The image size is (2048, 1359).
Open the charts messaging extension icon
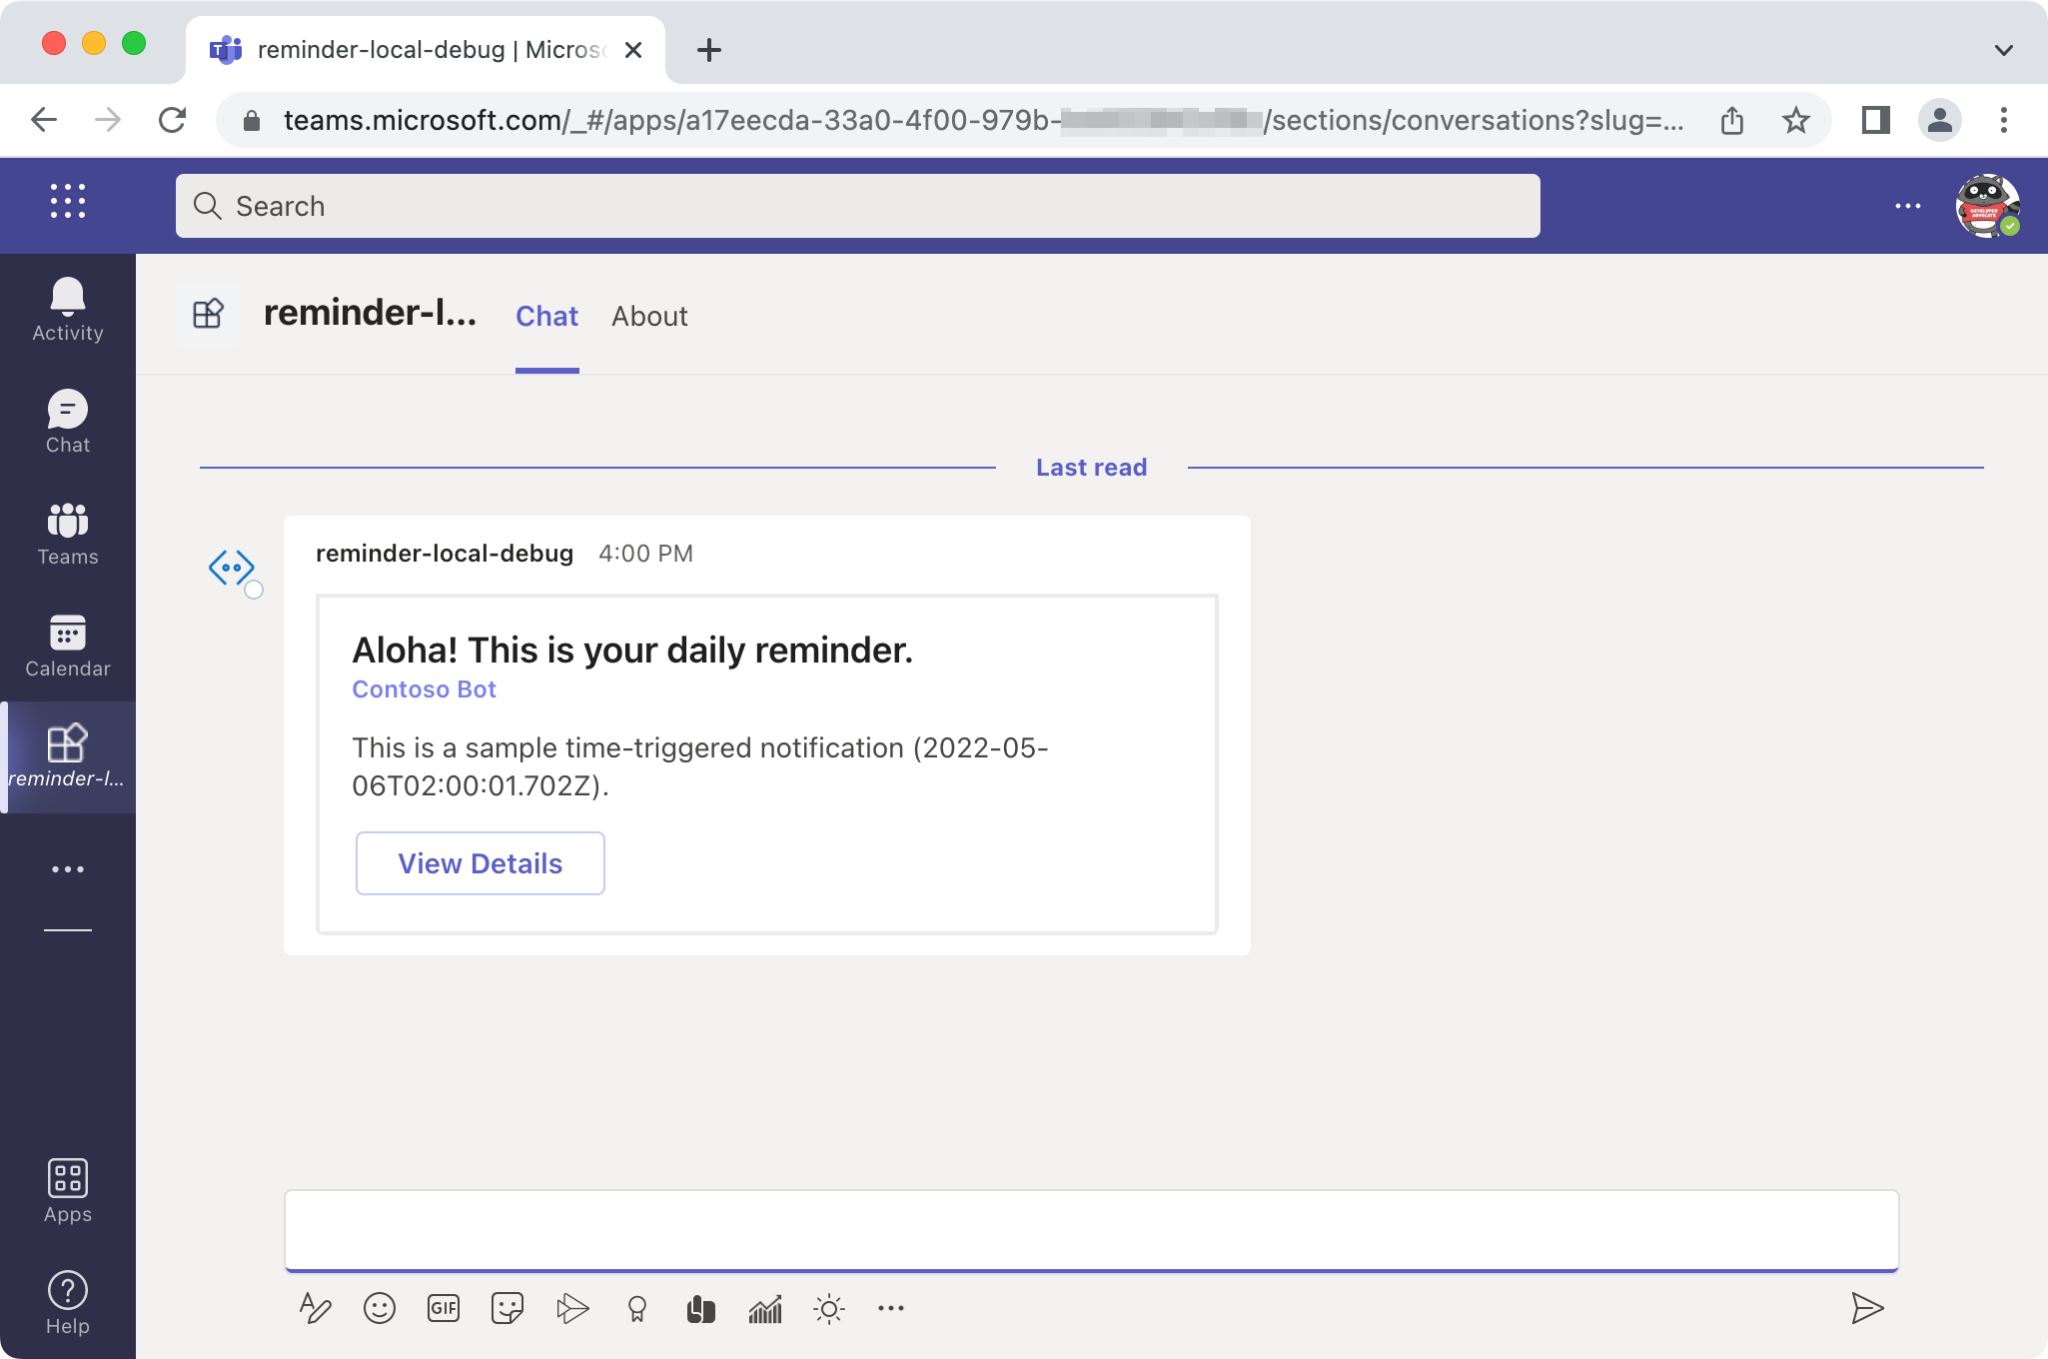(x=764, y=1308)
